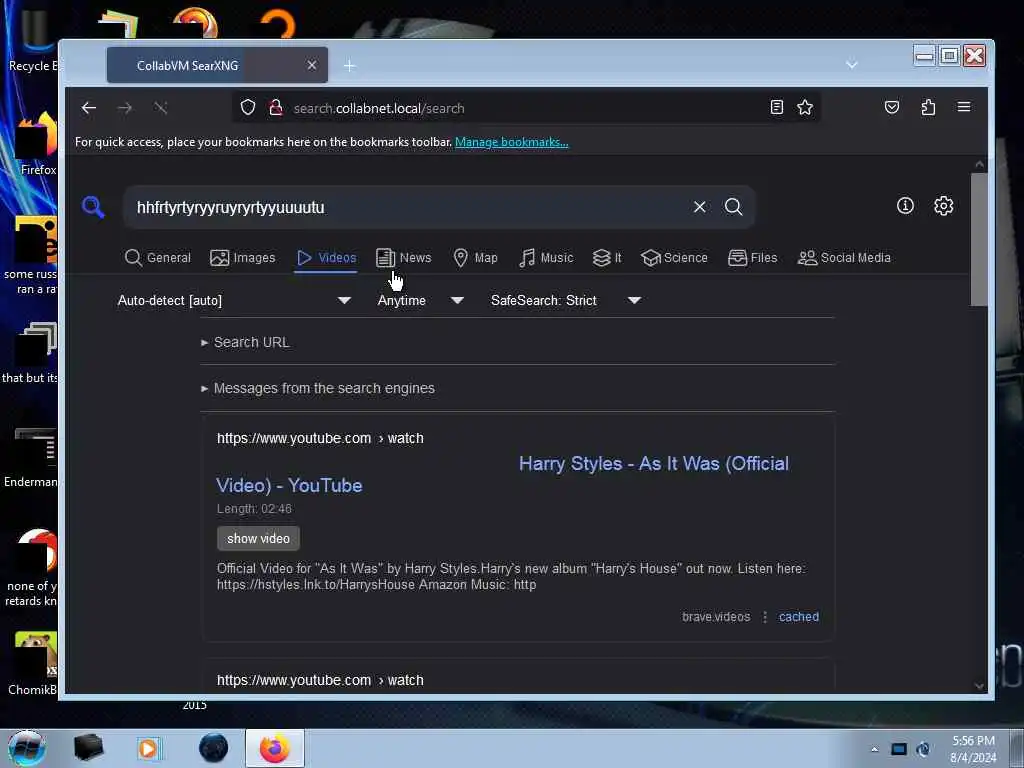This screenshot has height=768, width=1024.
Task: Open first result's youtube.com URL link
Action: click(x=320, y=438)
